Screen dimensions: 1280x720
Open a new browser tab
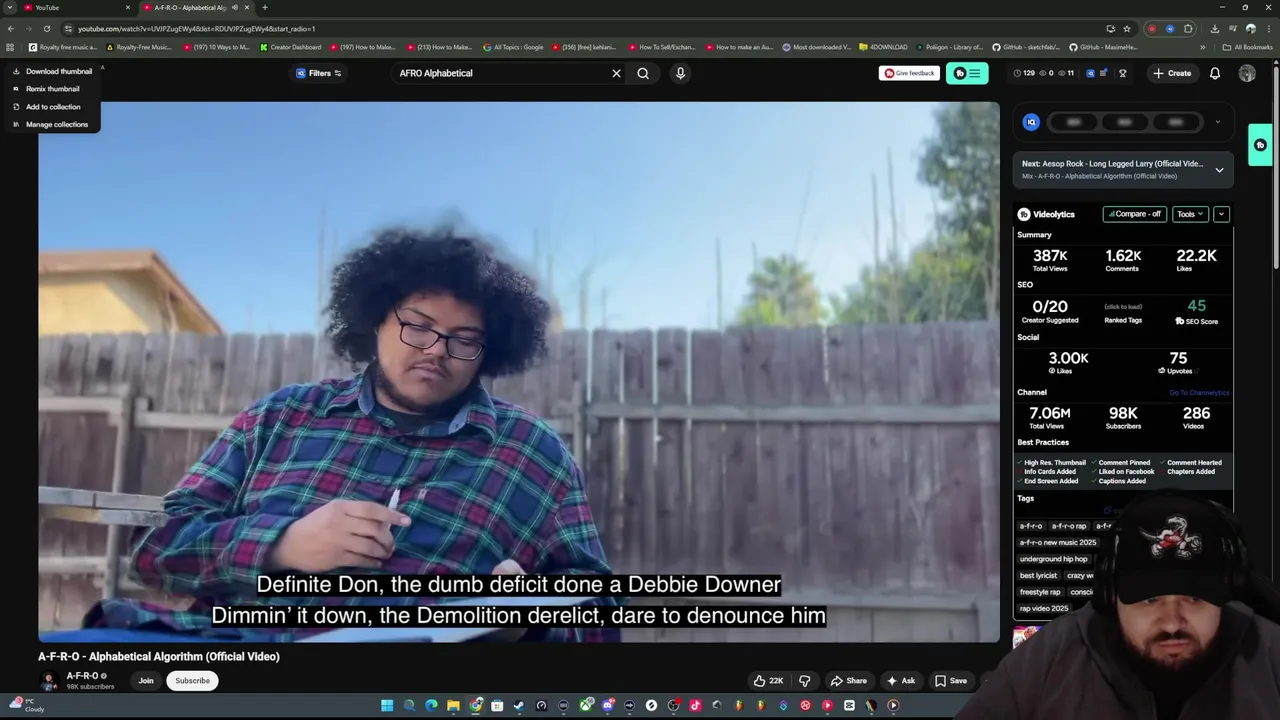(x=265, y=7)
